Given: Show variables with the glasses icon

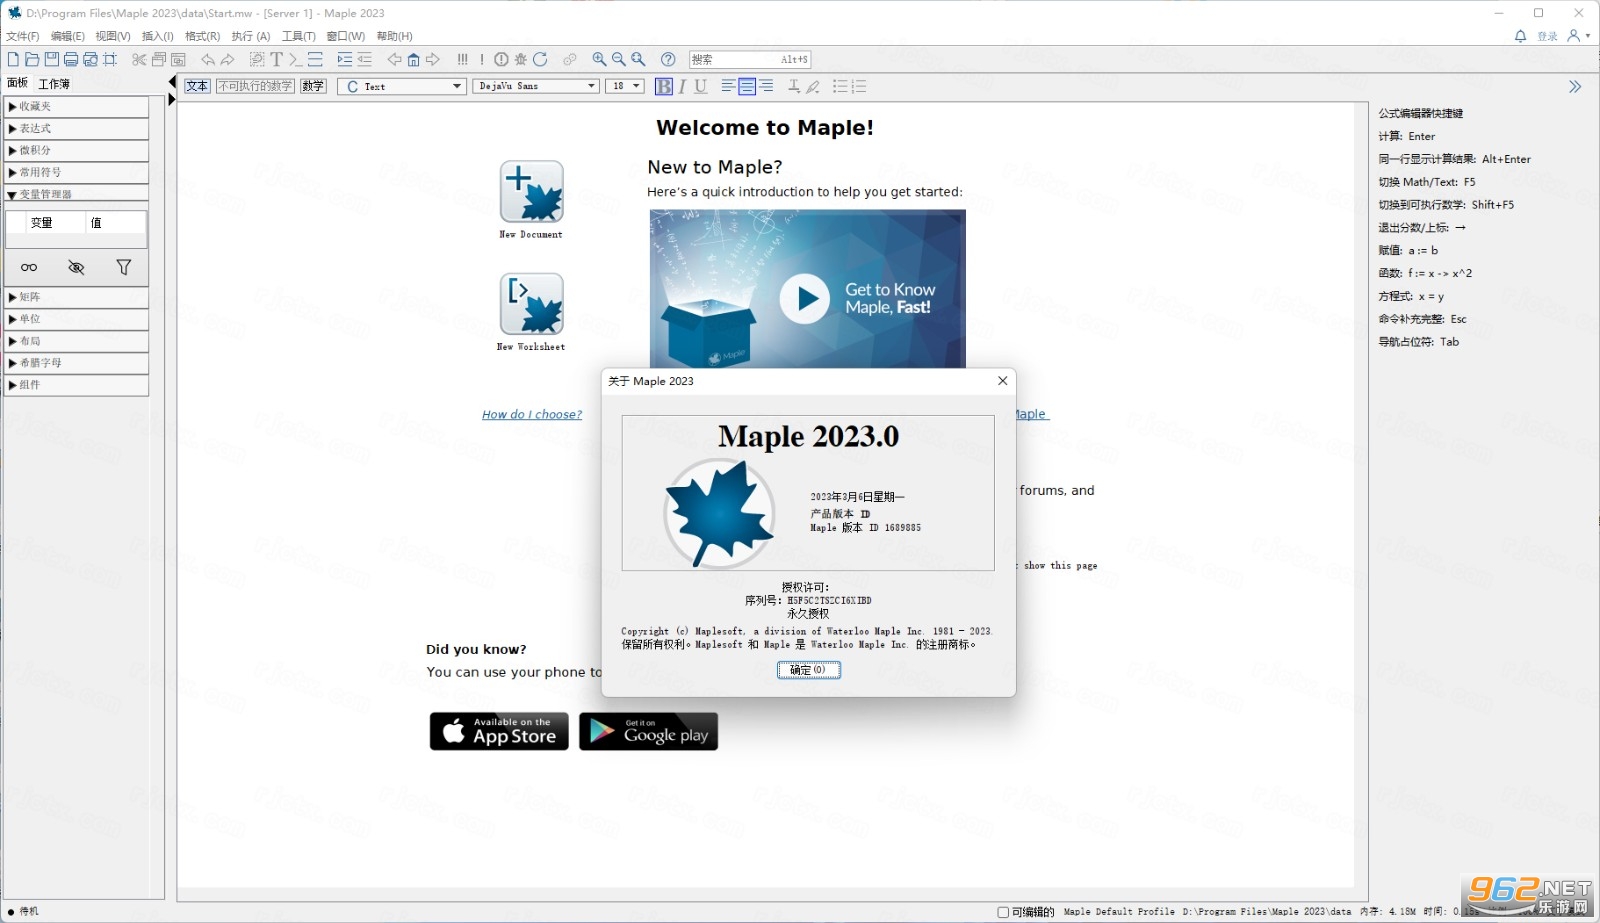Looking at the screenshot, I should click(29, 267).
